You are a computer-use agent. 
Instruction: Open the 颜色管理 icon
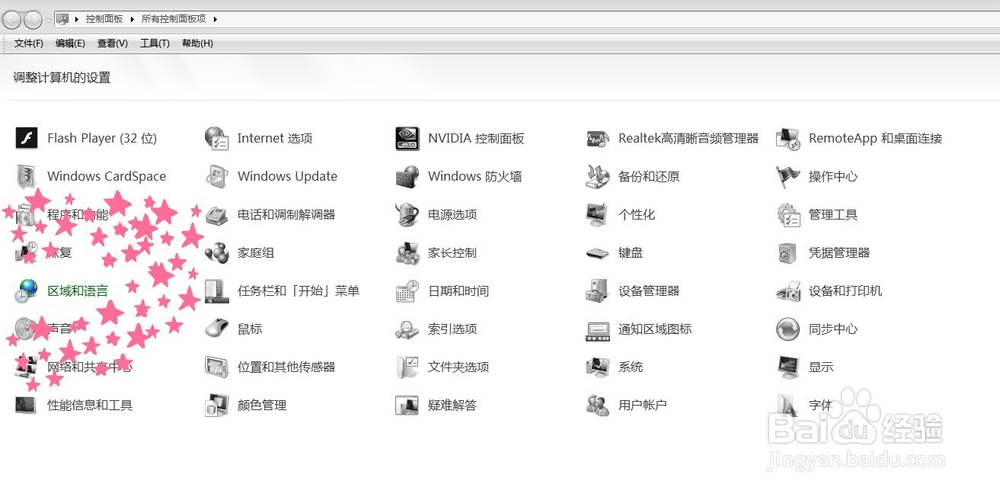pos(217,405)
